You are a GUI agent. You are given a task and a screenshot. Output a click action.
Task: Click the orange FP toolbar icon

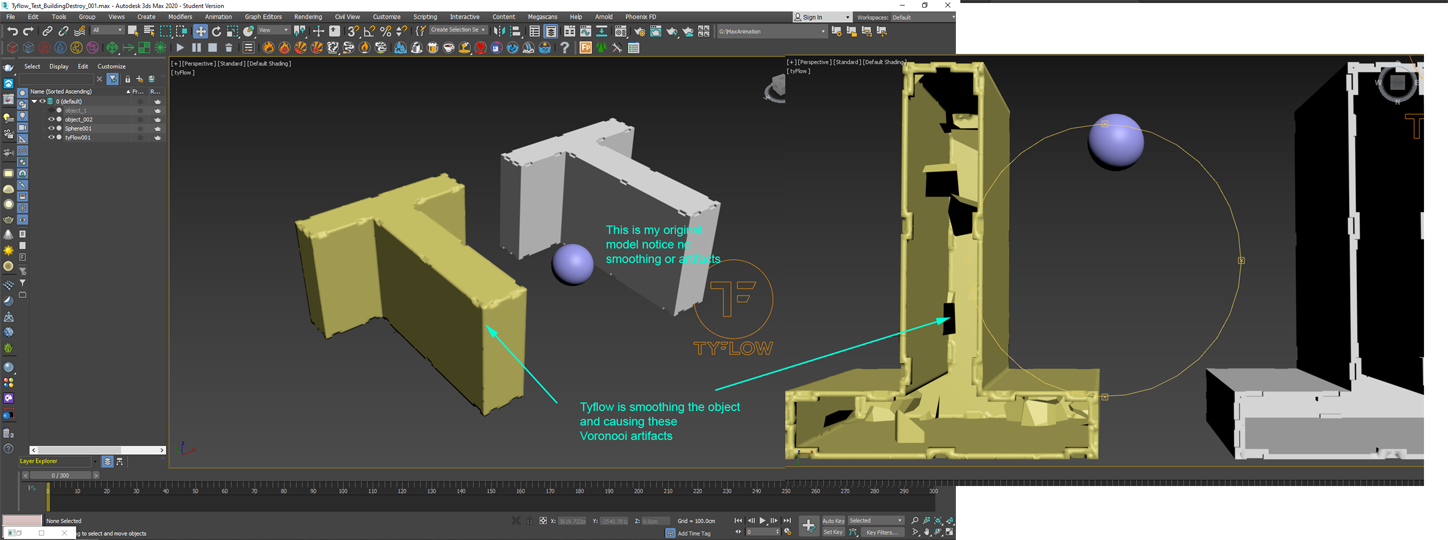pyautogui.click(x=585, y=47)
